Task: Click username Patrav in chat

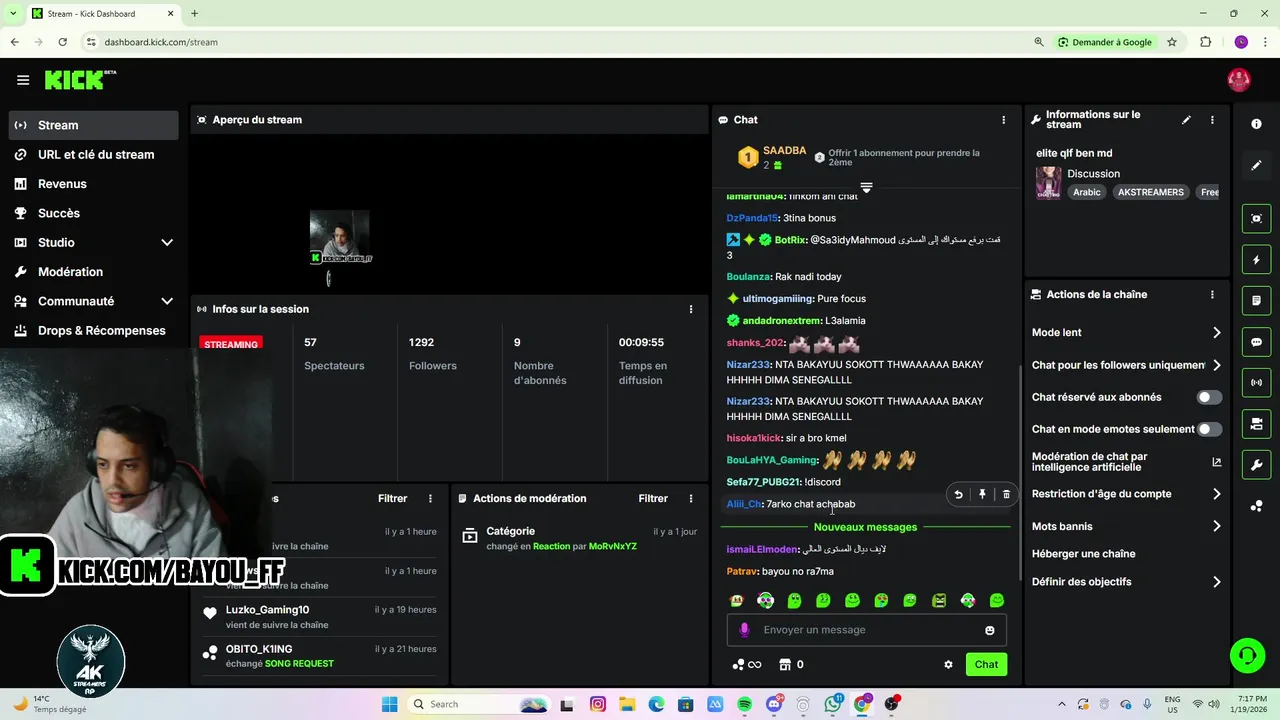Action: coord(741,571)
